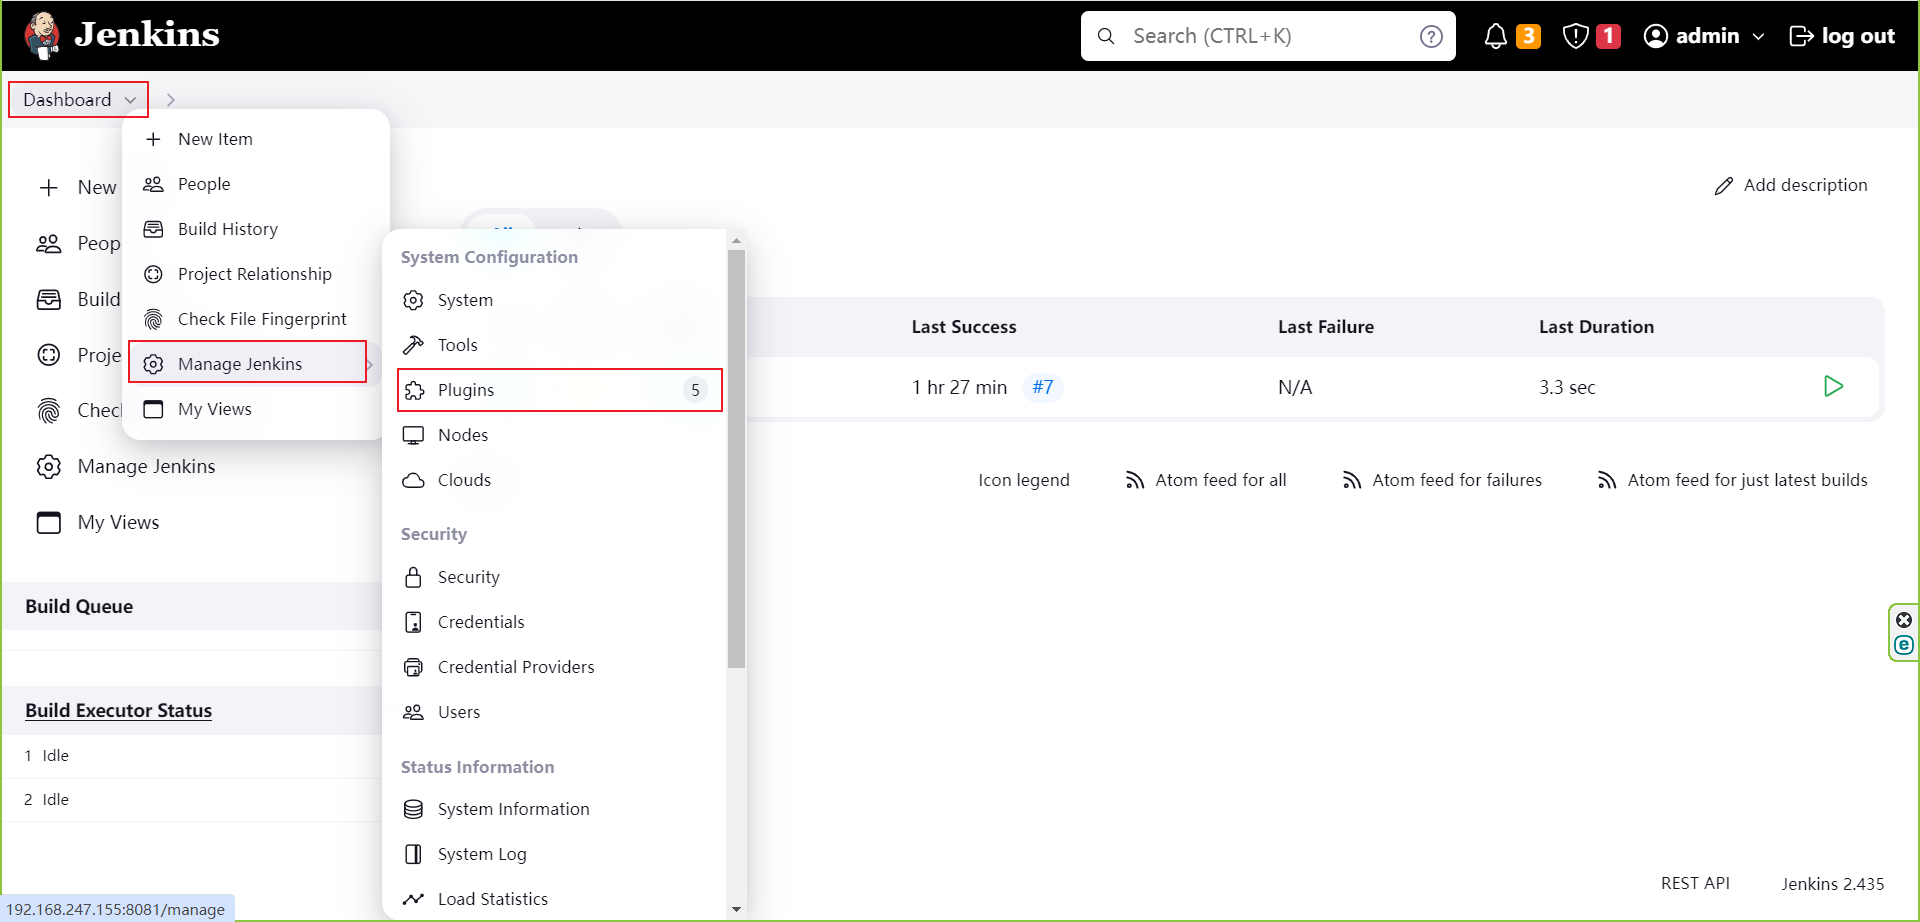Image resolution: width=1920 pixels, height=922 pixels.
Task: Open the System Log
Action: (481, 854)
